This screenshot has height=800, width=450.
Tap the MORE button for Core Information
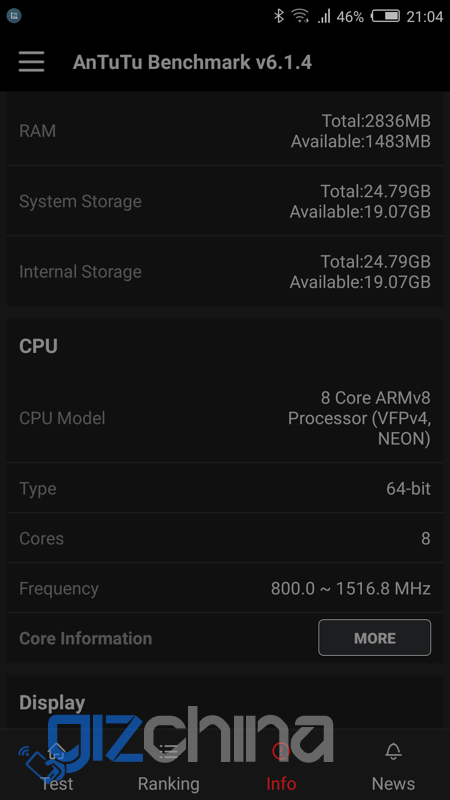374,637
